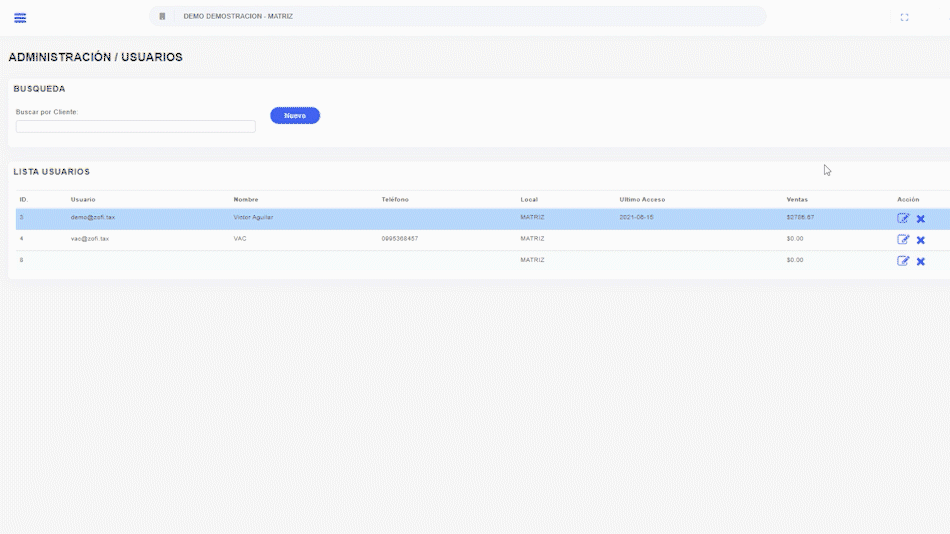Sort by the Nombre column header
Viewport: 950px width, 534px height.
(246, 200)
